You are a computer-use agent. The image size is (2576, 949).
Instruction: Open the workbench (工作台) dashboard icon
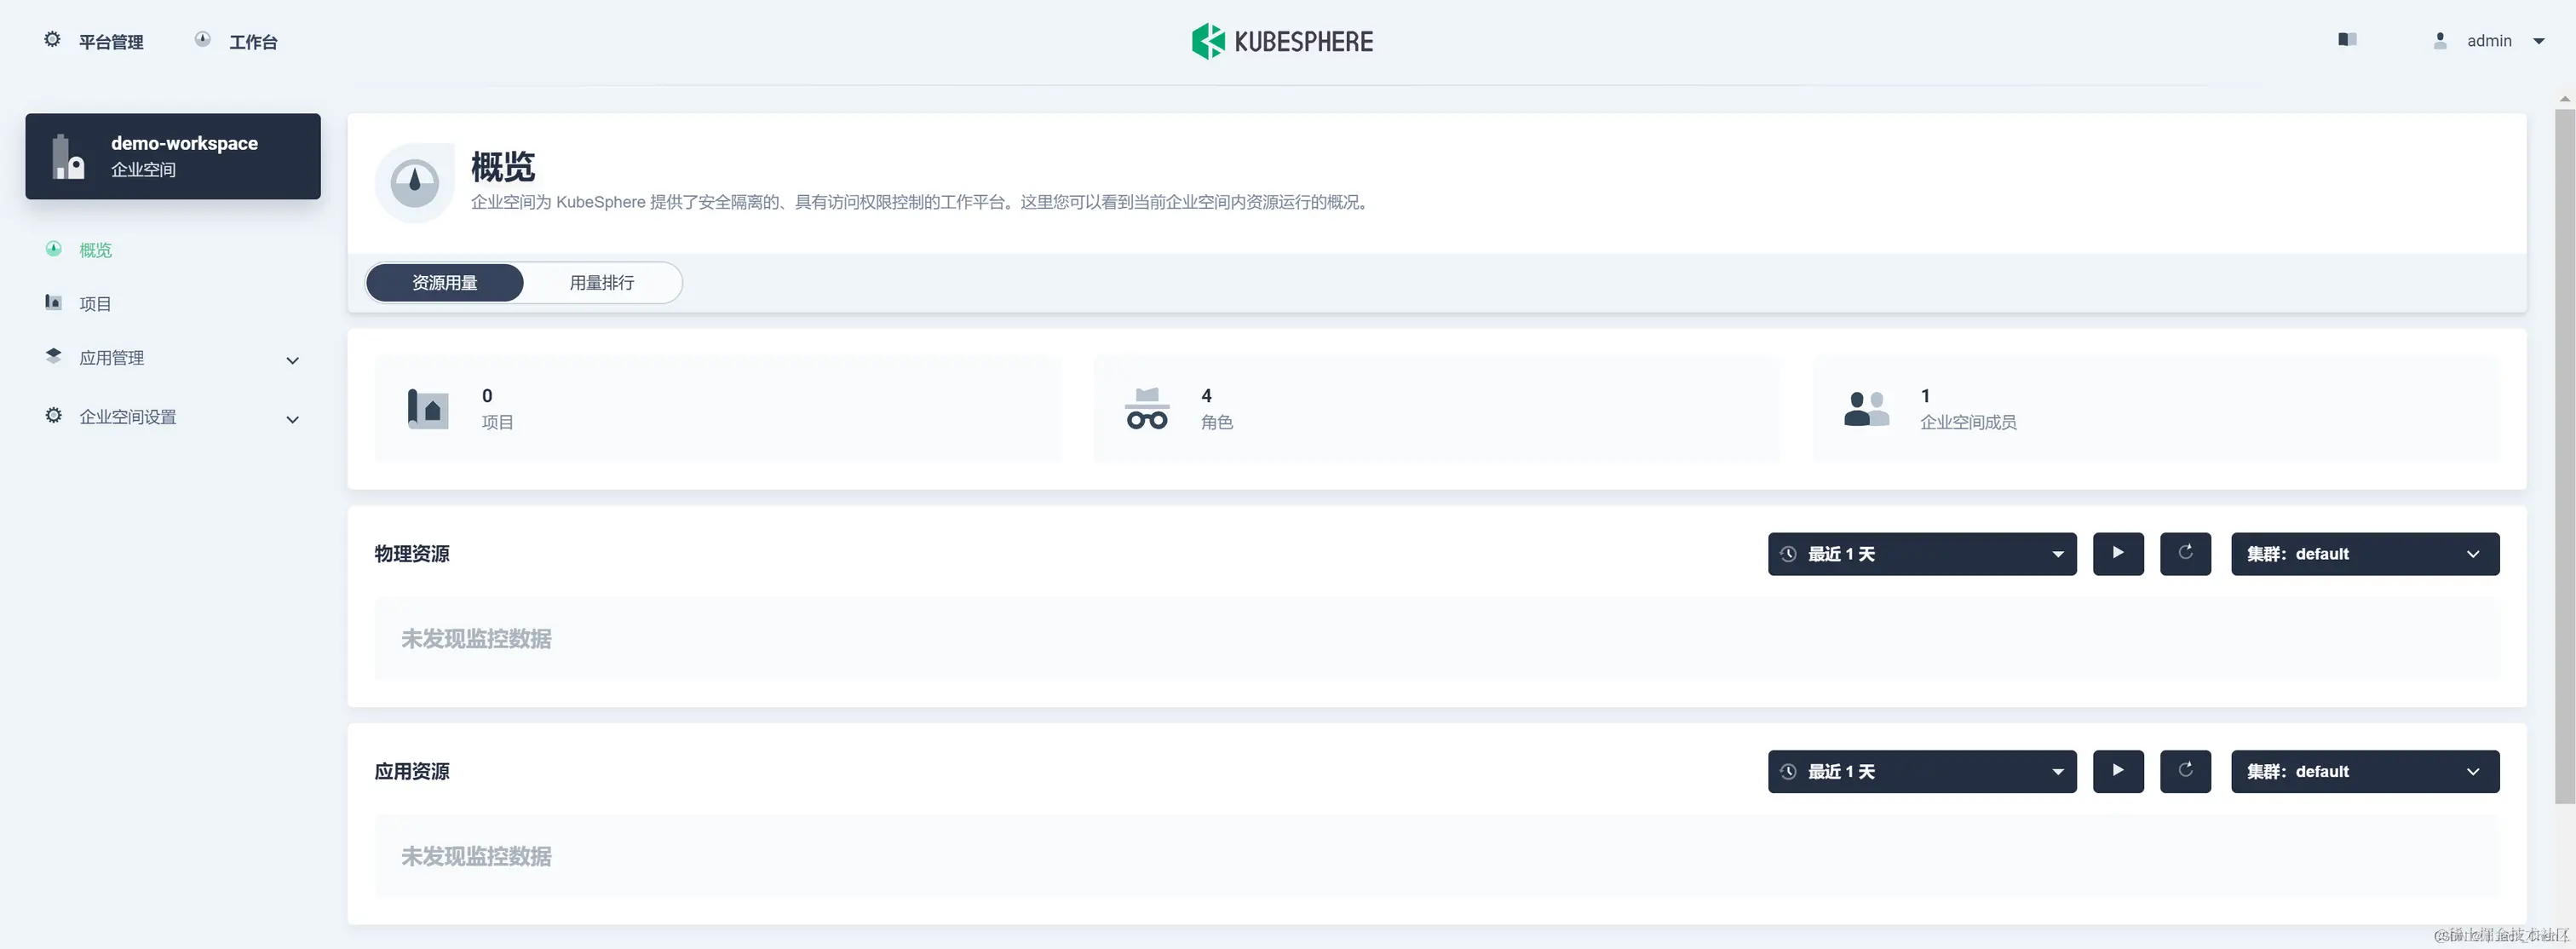coord(203,39)
